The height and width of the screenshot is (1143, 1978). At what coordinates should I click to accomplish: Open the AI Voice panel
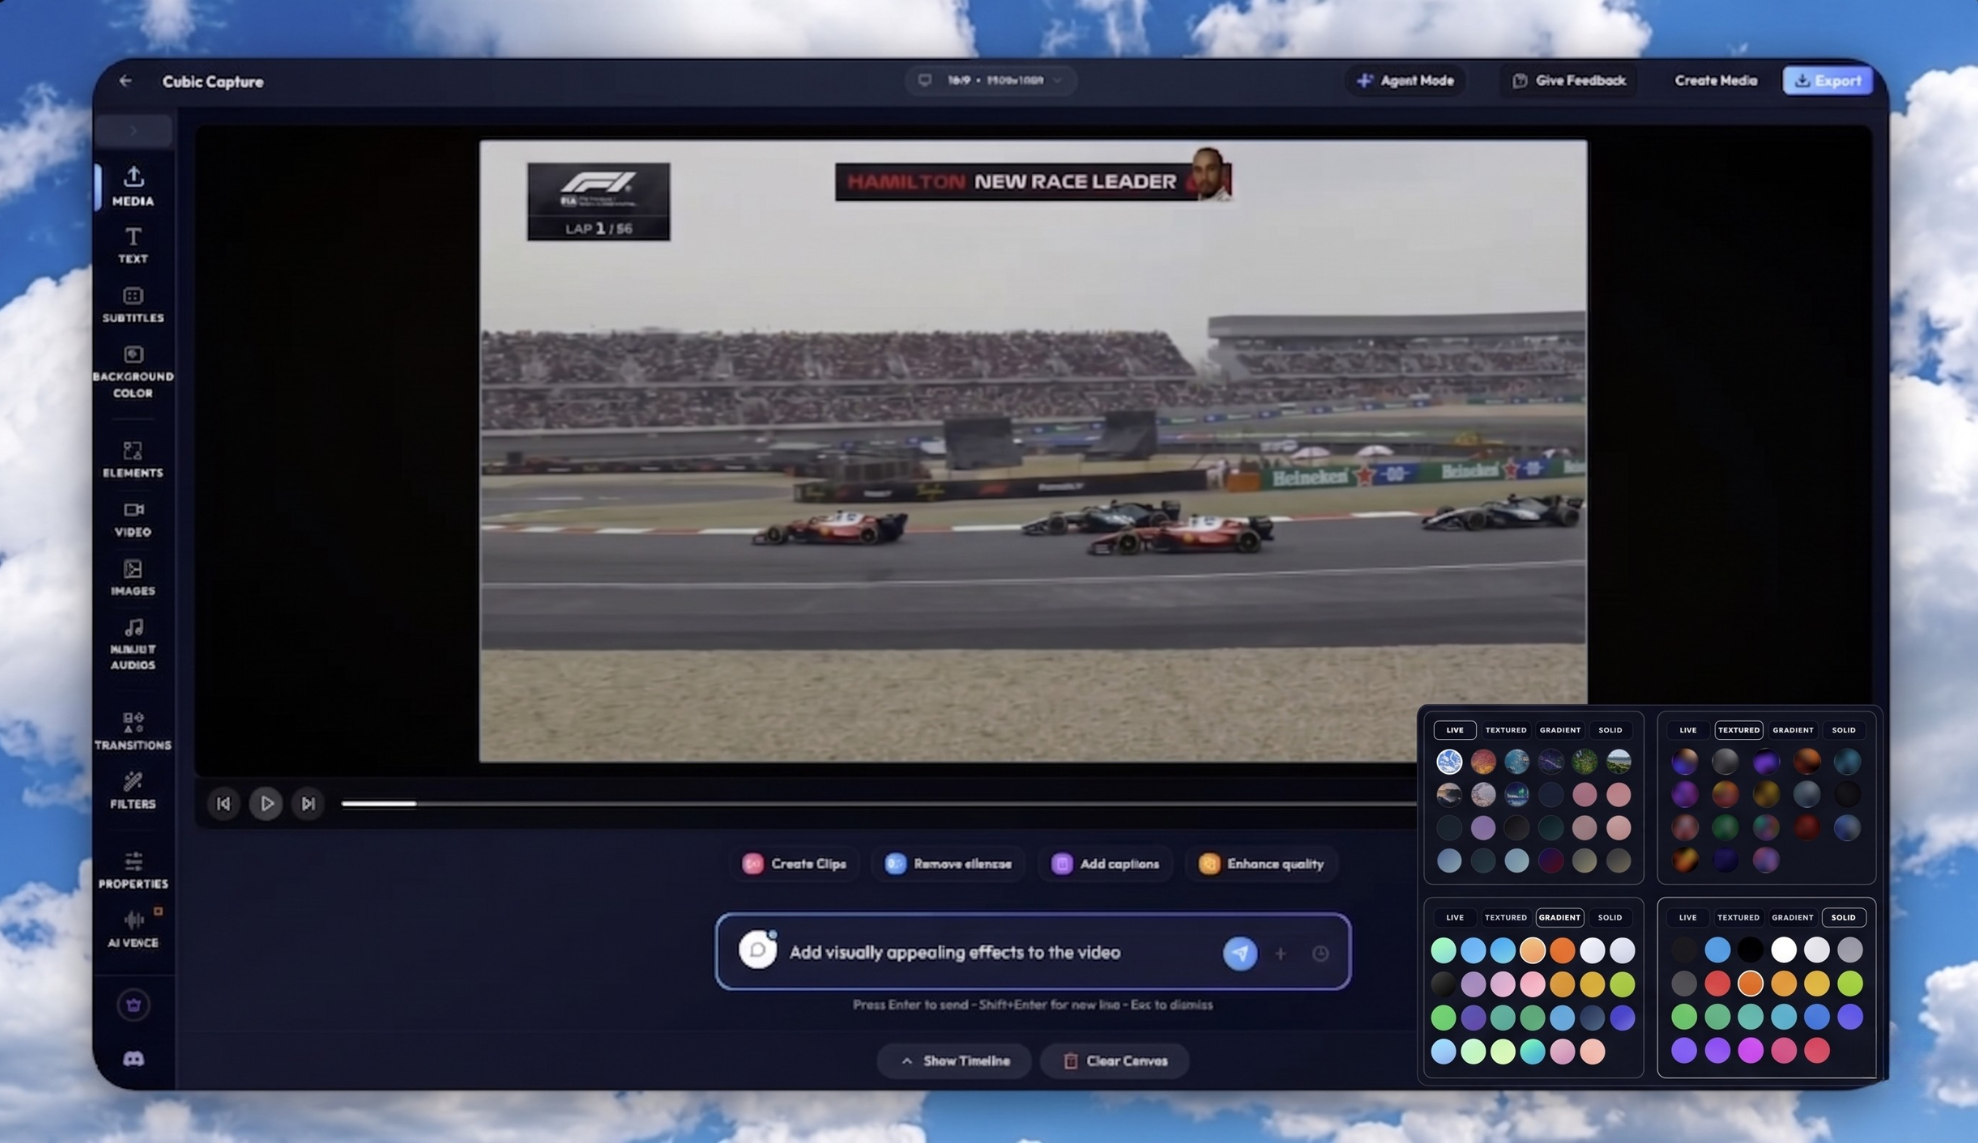133,929
